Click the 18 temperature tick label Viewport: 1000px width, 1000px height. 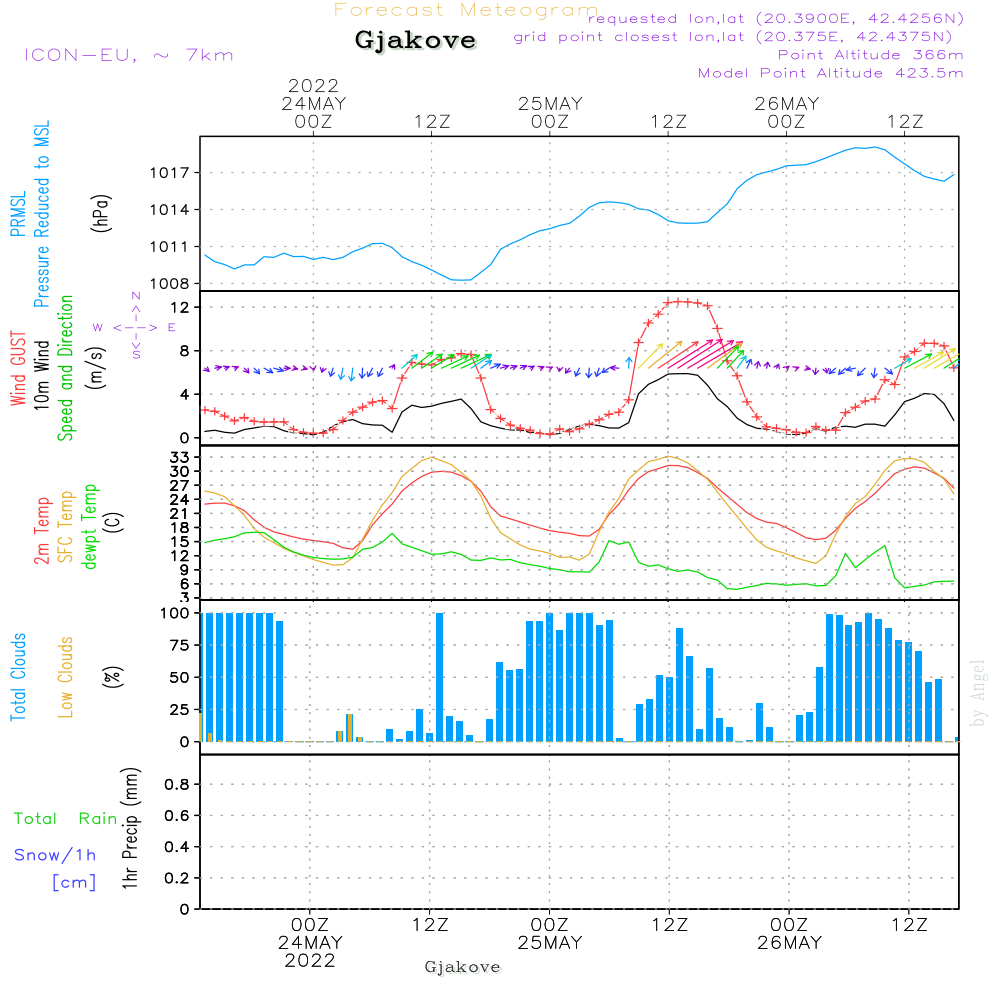[179, 527]
